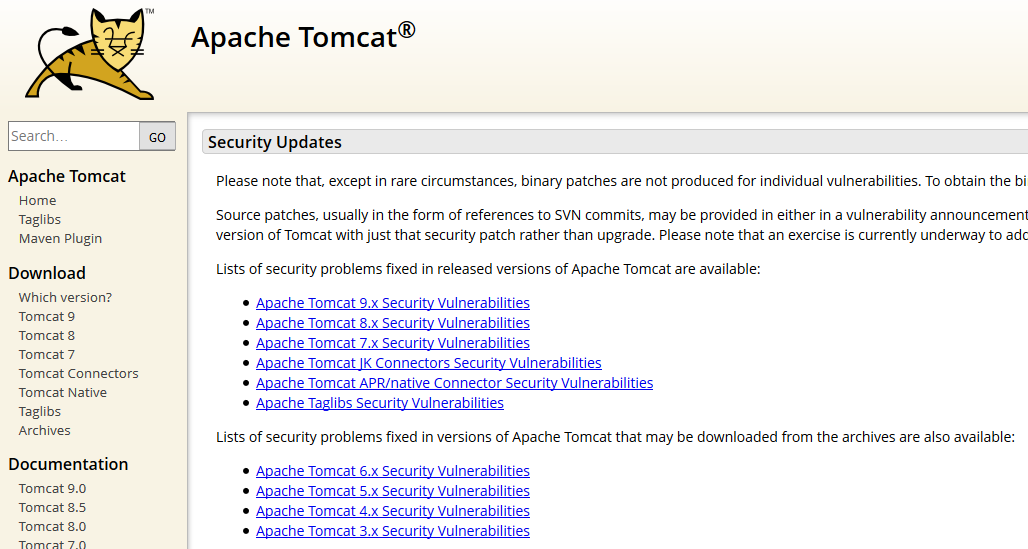1028x549 pixels.
Task: View Apache Tomcat 9.x Security Vulnerabilities
Action: point(392,303)
